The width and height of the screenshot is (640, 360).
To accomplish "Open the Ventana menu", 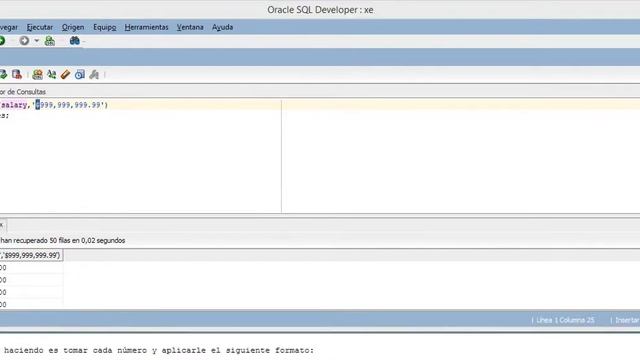I will coord(190,27).
